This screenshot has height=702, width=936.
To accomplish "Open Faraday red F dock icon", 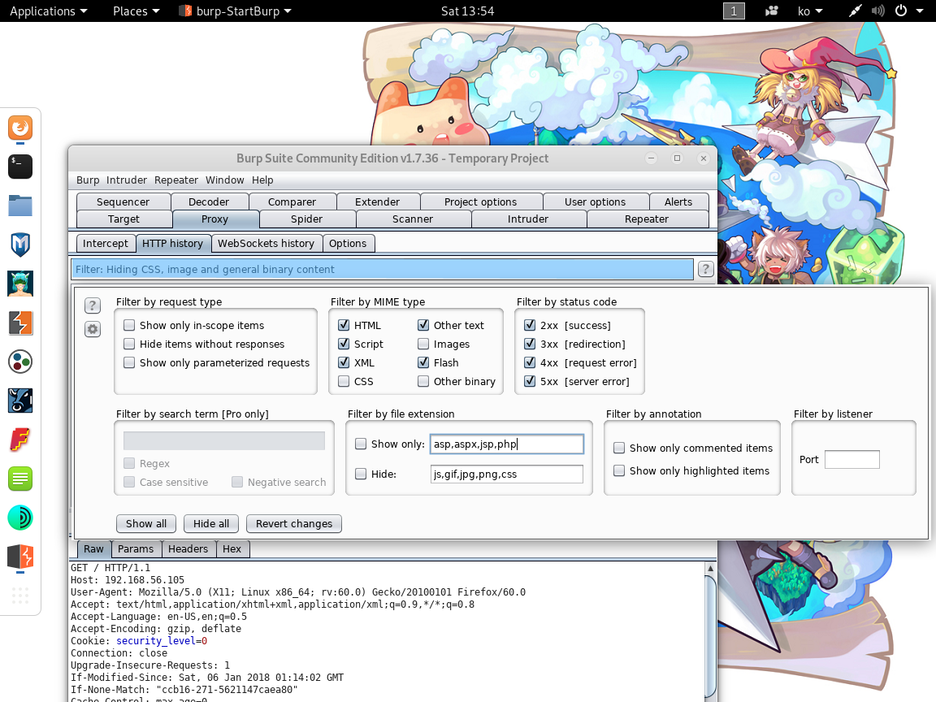I will click(x=20, y=440).
